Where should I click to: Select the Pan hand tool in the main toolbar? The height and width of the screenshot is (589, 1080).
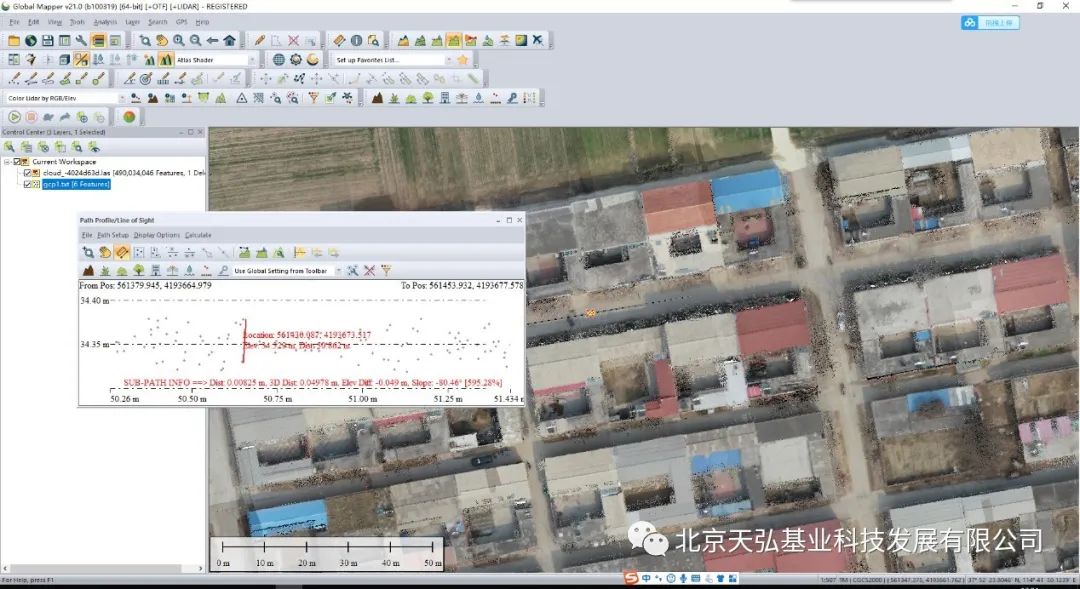pos(162,41)
